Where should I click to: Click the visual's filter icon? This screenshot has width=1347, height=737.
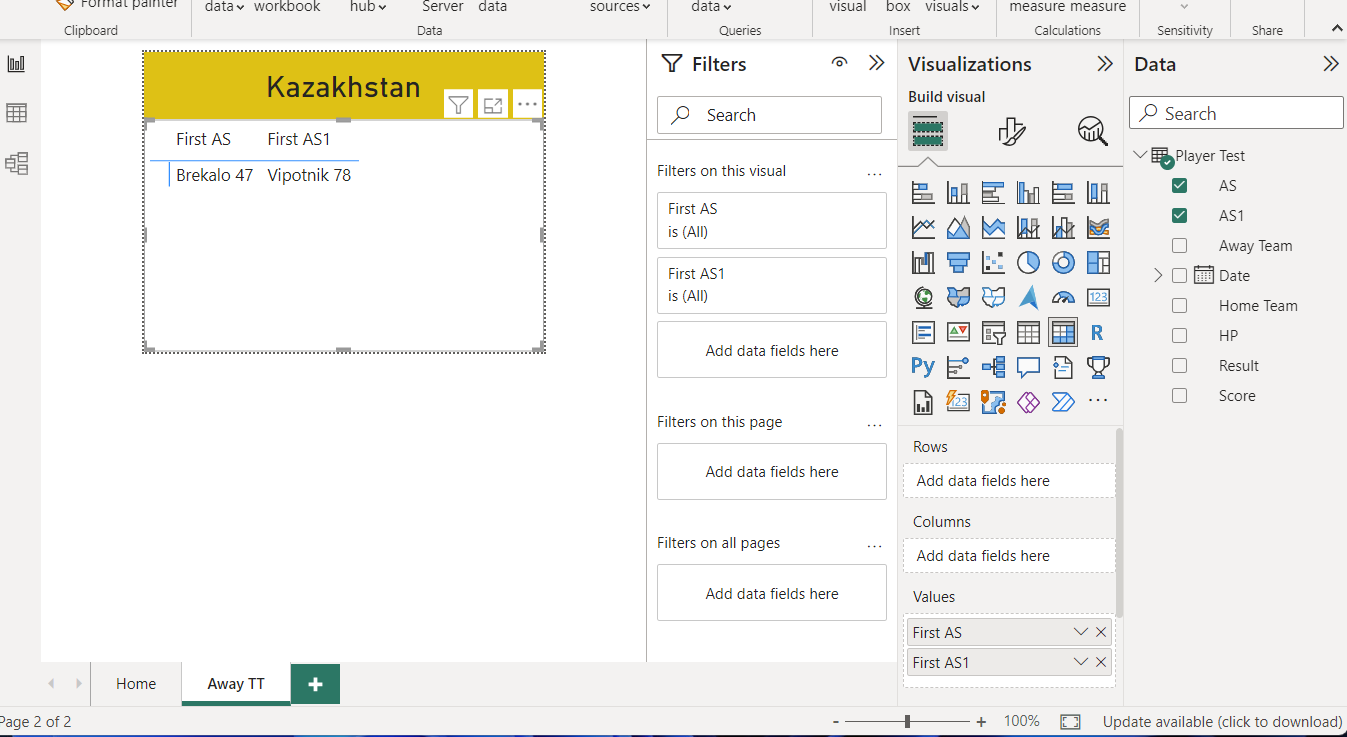[458, 104]
